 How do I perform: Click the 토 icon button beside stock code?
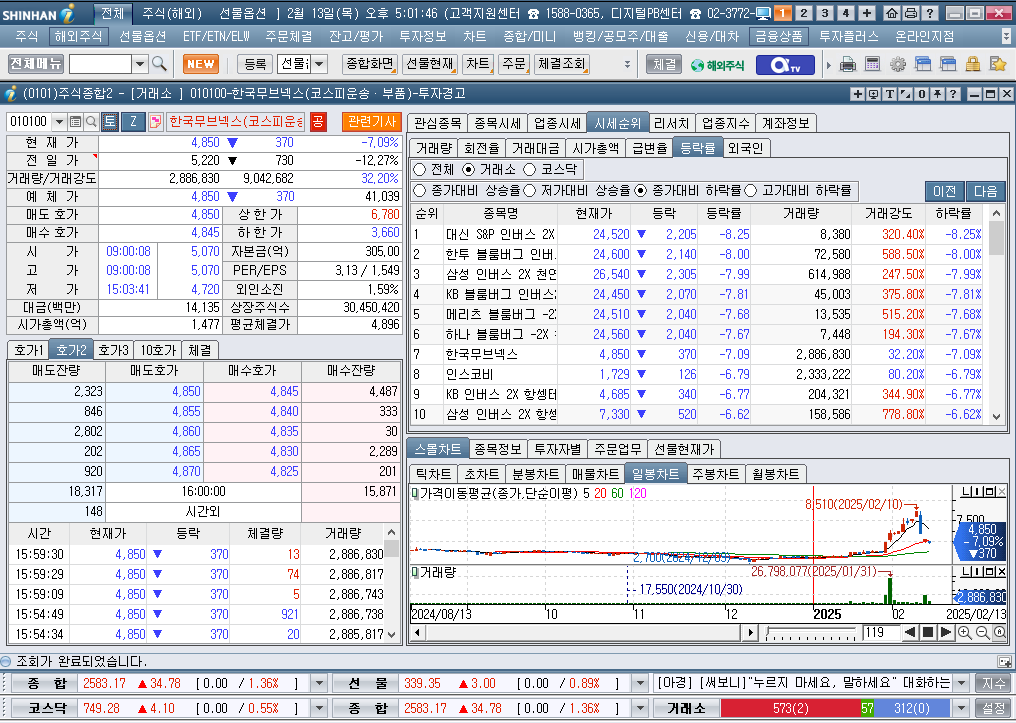[110, 121]
